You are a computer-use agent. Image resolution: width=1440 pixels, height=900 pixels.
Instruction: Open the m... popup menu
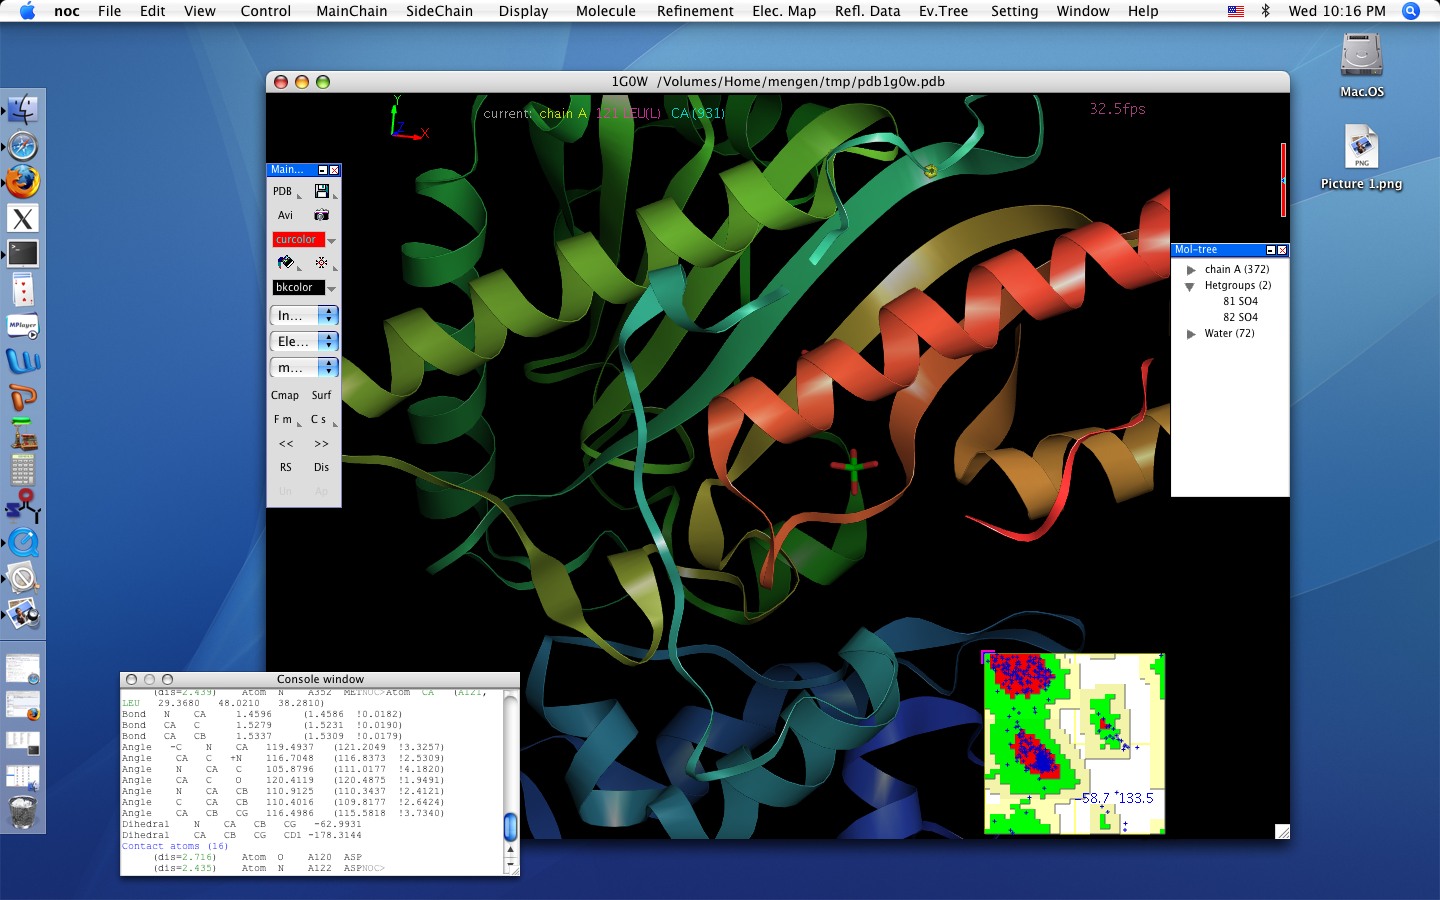[304, 367]
